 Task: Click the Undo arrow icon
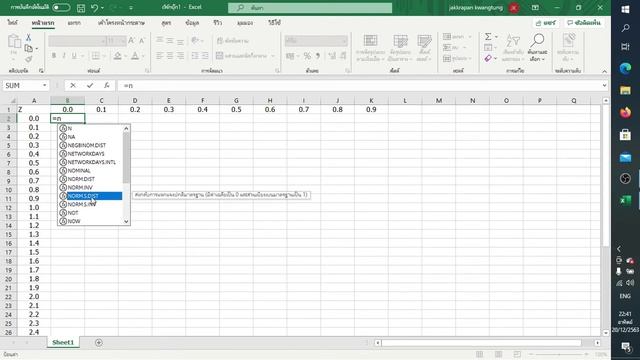pyautogui.click(x=94, y=8)
